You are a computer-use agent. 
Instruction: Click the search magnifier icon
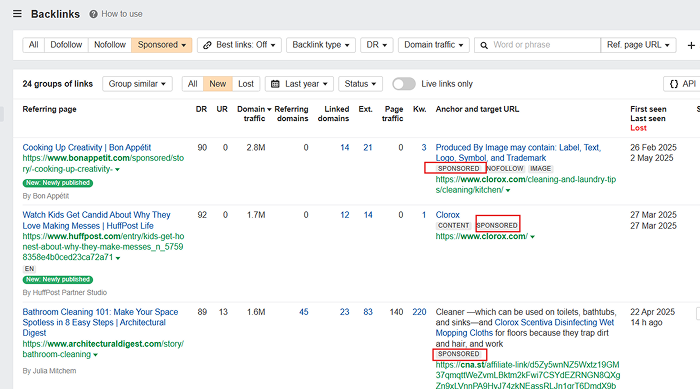(484, 45)
